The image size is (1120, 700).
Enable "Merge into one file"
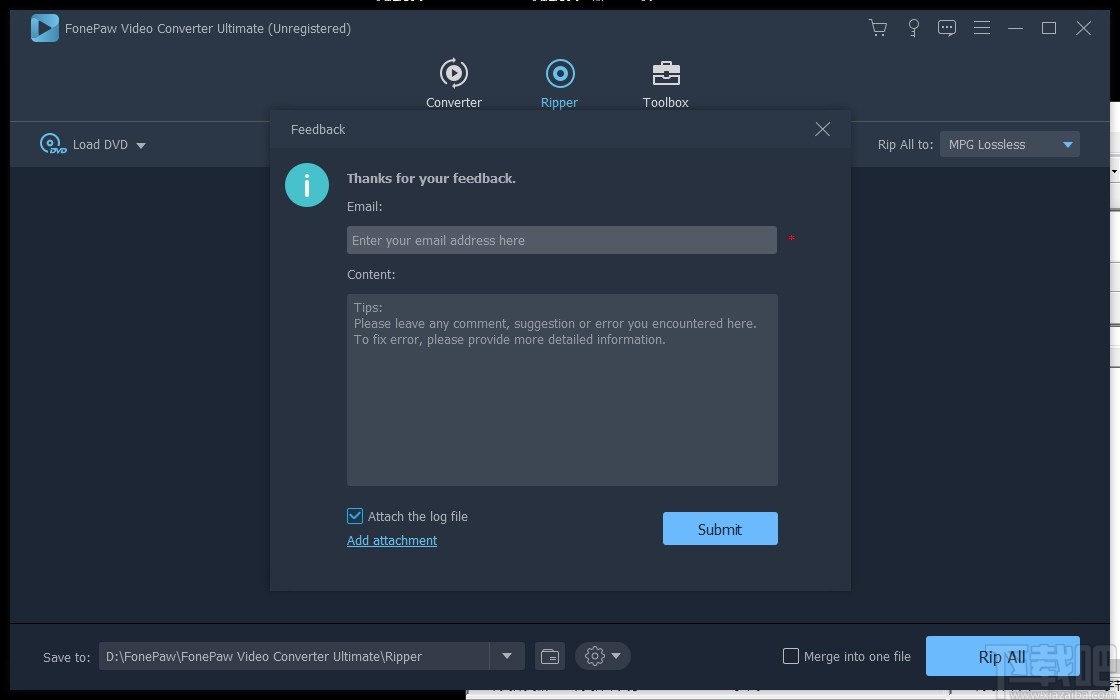pos(791,656)
